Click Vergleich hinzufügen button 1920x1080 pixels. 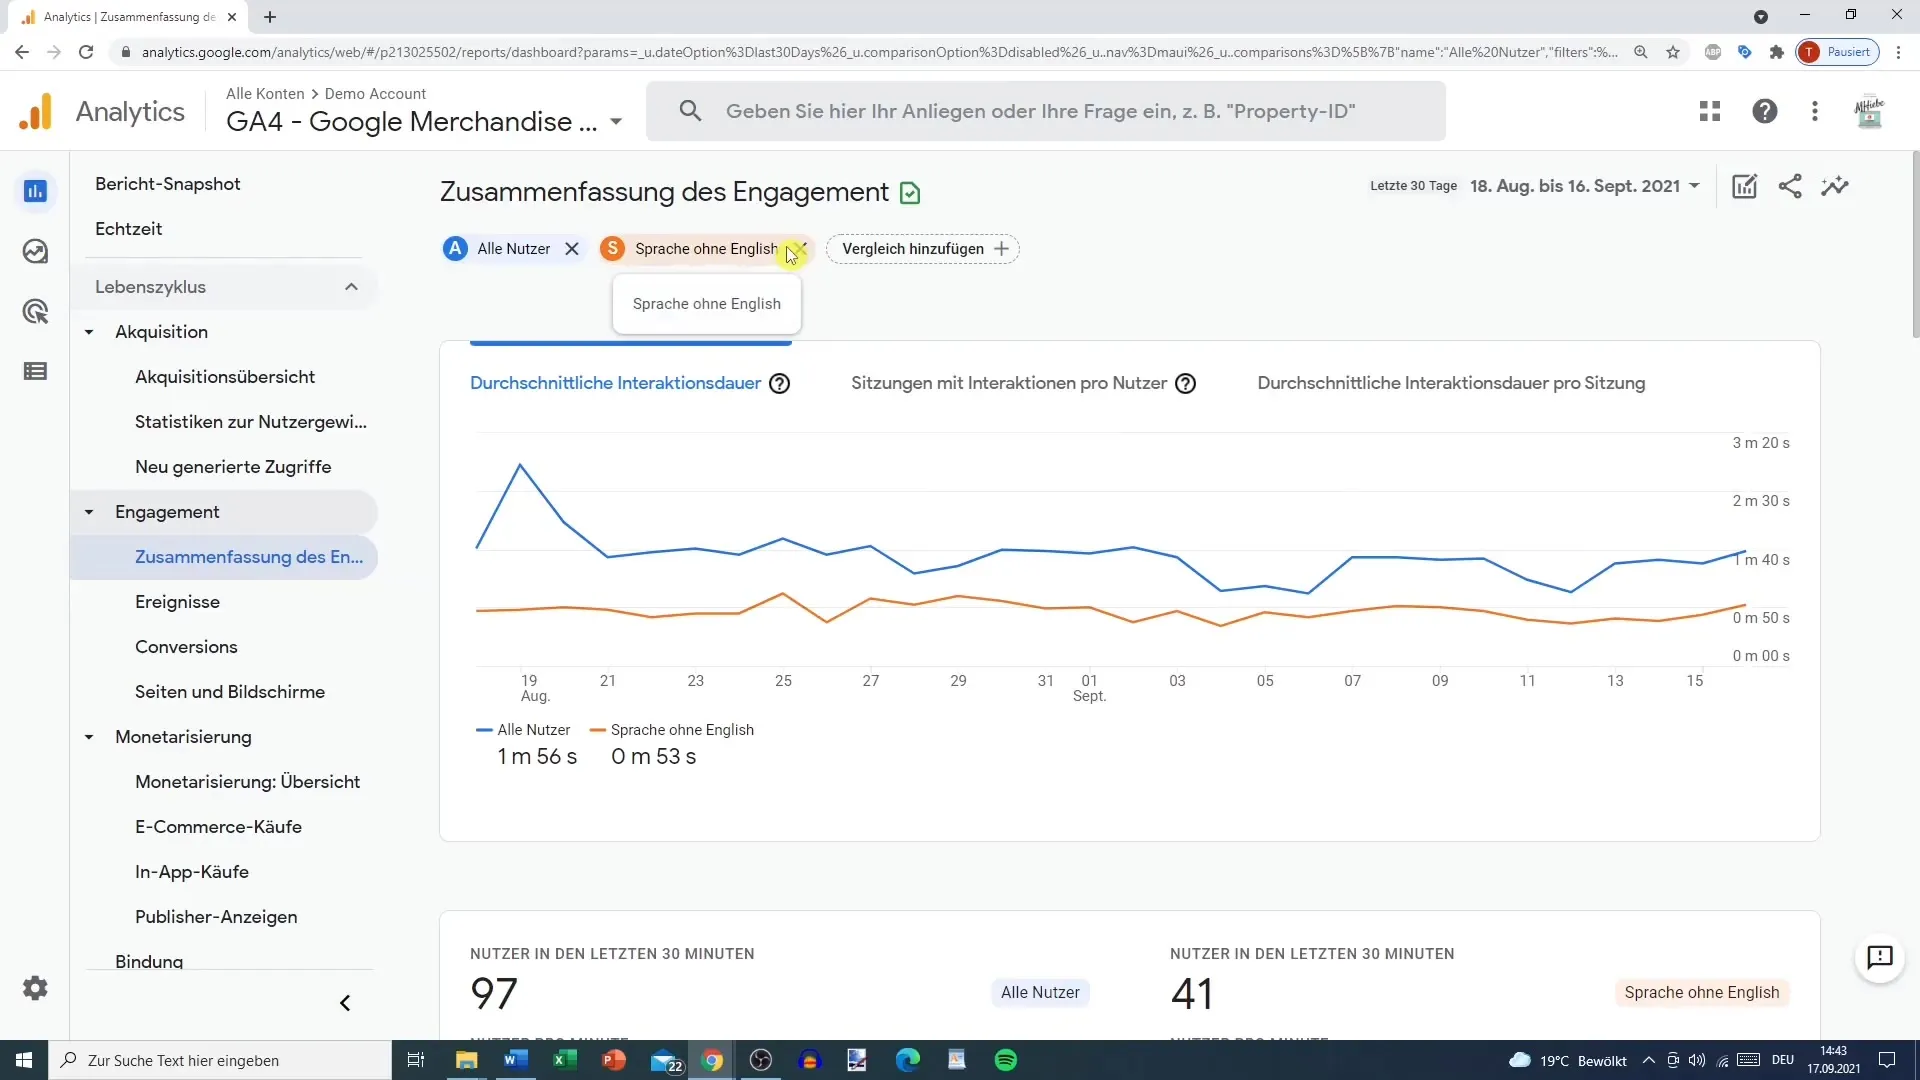pyautogui.click(x=924, y=249)
